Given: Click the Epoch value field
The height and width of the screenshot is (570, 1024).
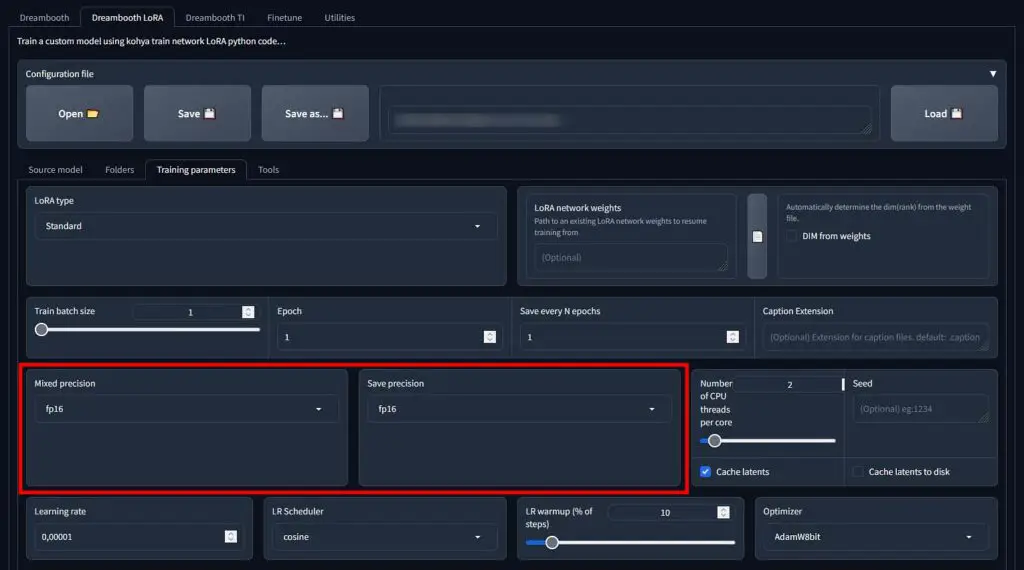Looking at the screenshot, I should [389, 337].
